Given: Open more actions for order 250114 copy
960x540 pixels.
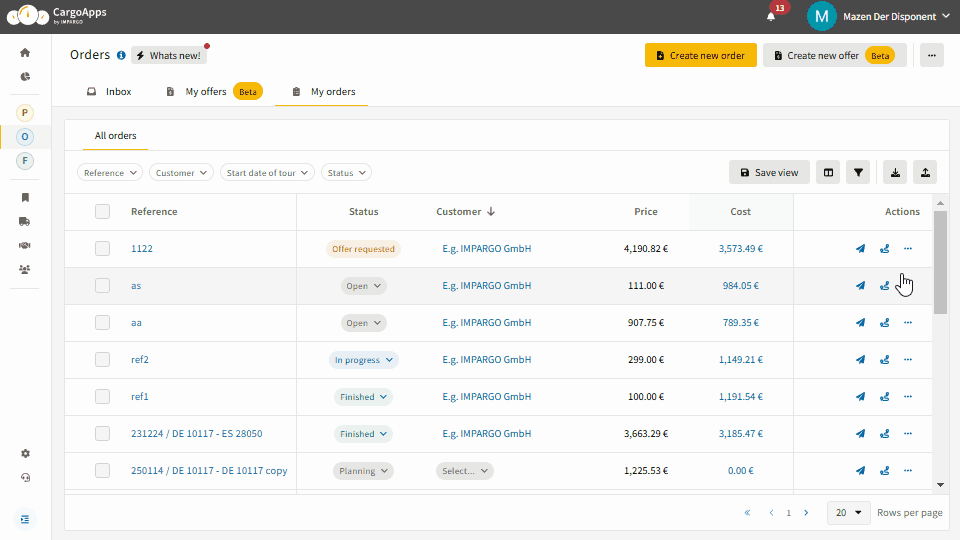Looking at the screenshot, I should pyautogui.click(x=908, y=471).
